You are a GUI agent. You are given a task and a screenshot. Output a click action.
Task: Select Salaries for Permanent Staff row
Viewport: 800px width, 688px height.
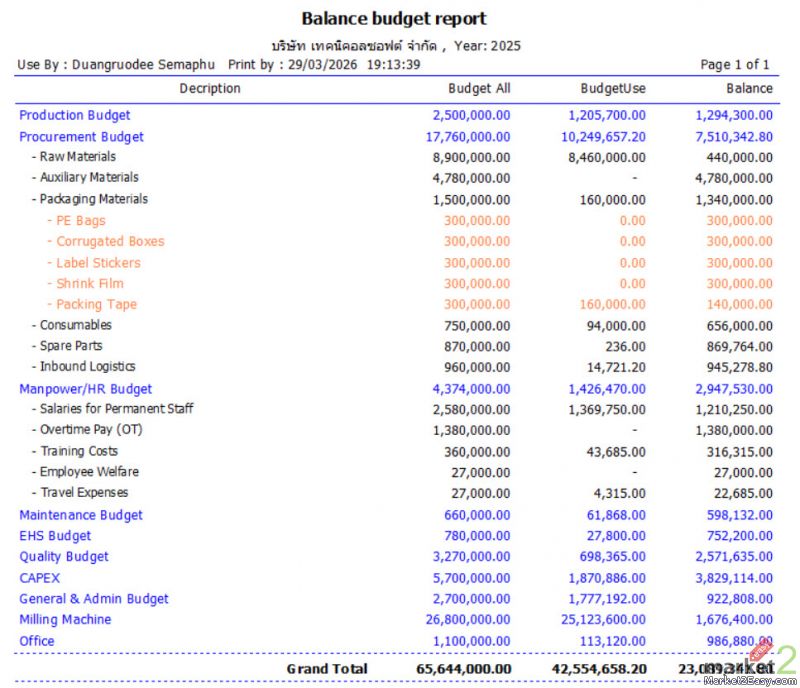116,409
